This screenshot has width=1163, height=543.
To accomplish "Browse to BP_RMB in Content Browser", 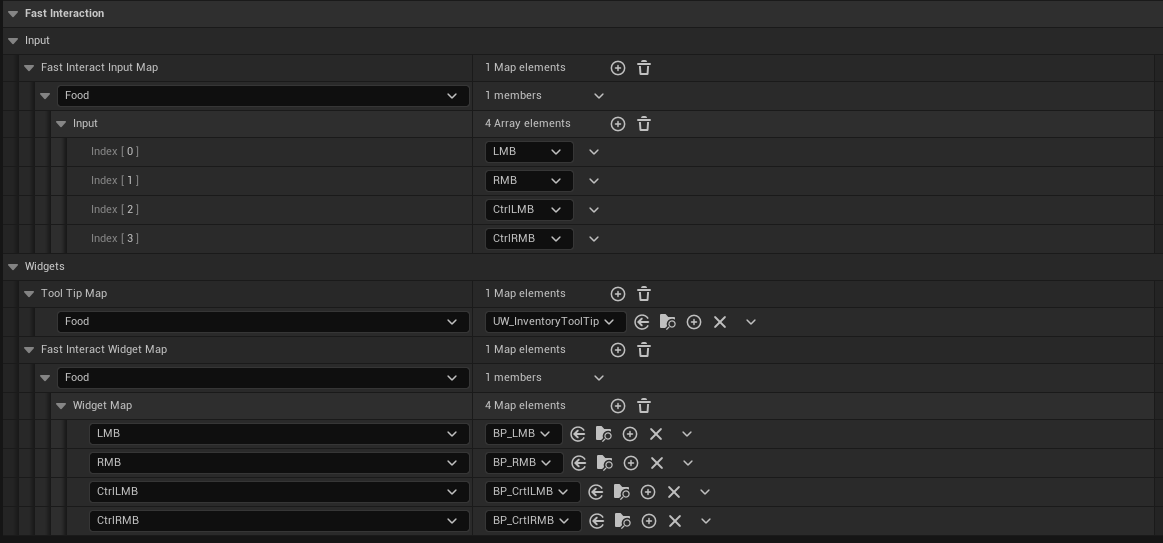I will 604,463.
